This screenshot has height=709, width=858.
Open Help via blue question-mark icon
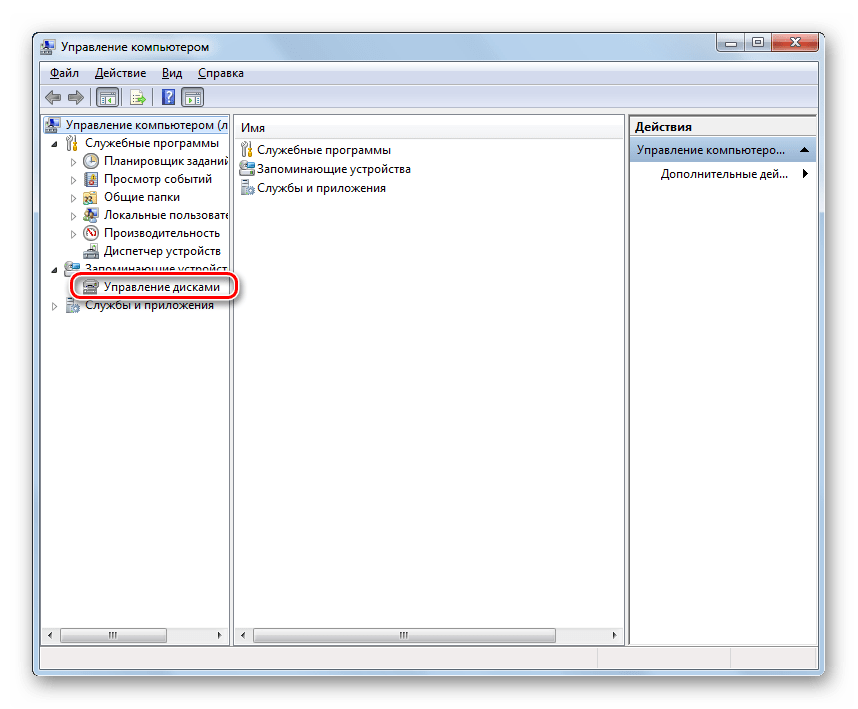point(168,98)
